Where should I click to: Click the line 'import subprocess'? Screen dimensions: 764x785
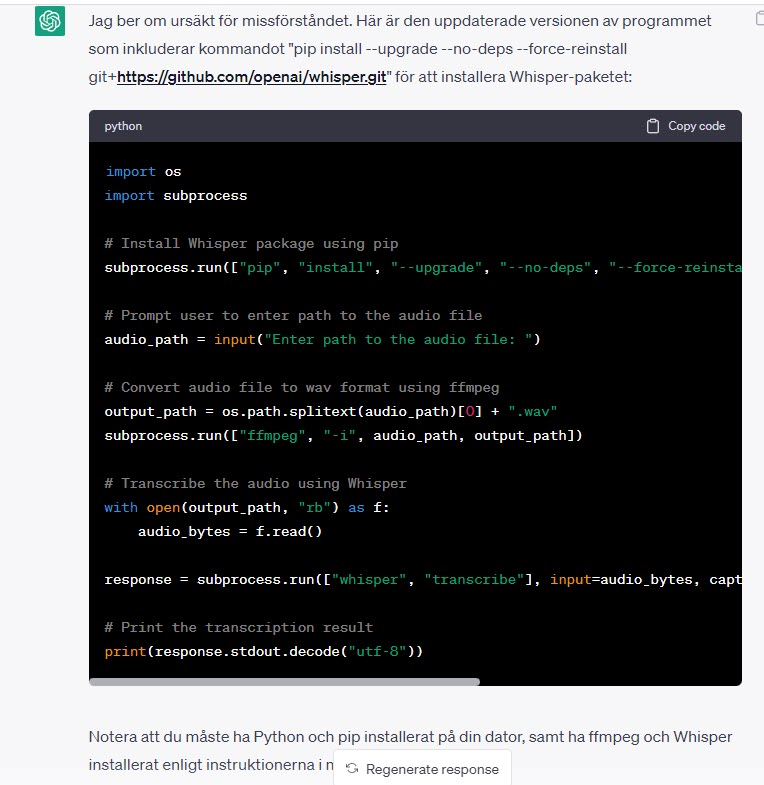point(176,196)
